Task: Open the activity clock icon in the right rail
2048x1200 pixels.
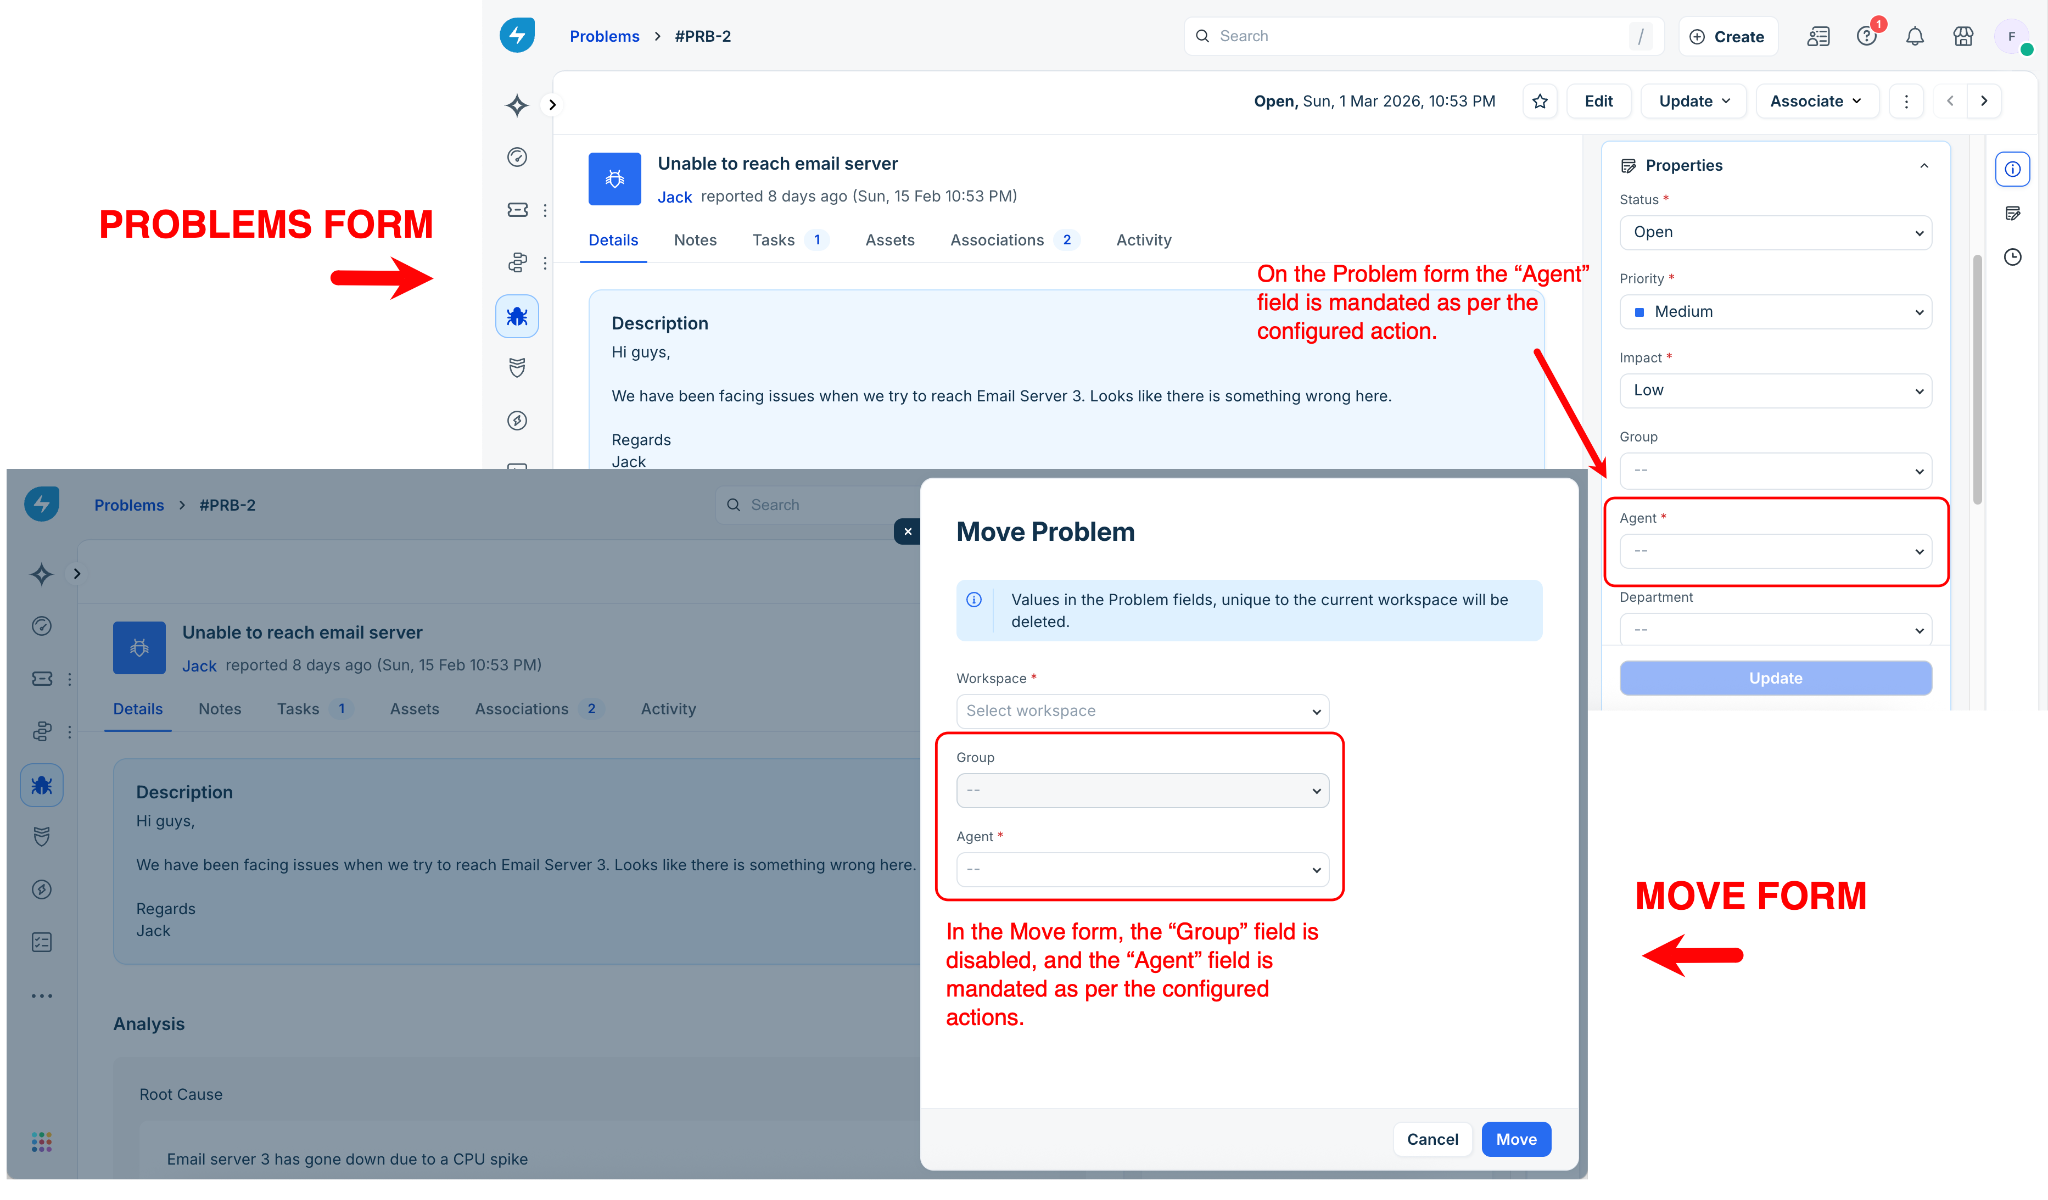Action: [2013, 258]
